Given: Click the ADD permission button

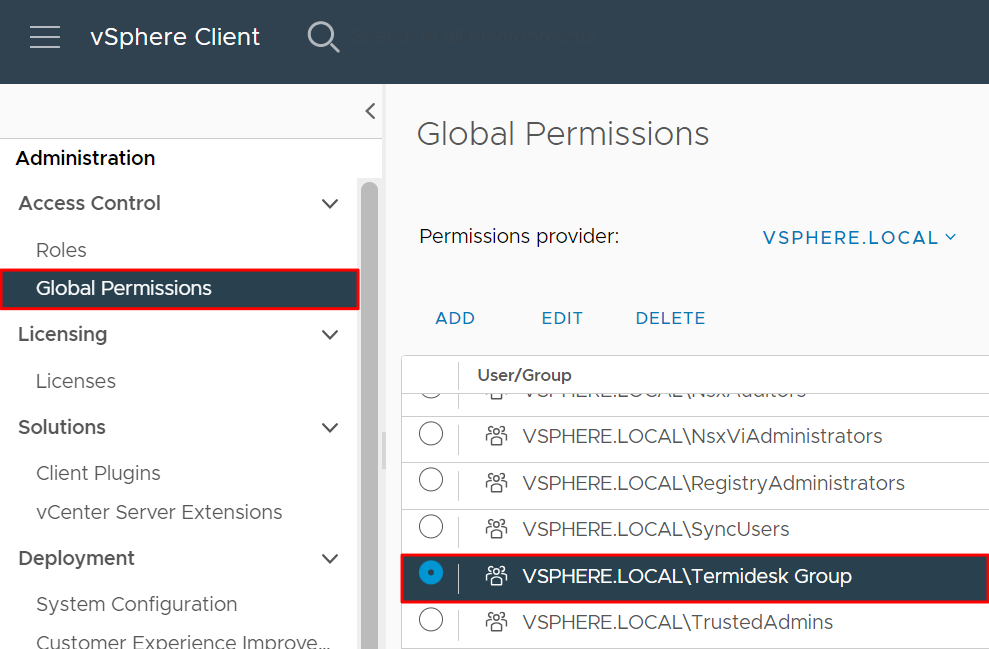Looking at the screenshot, I should (455, 318).
